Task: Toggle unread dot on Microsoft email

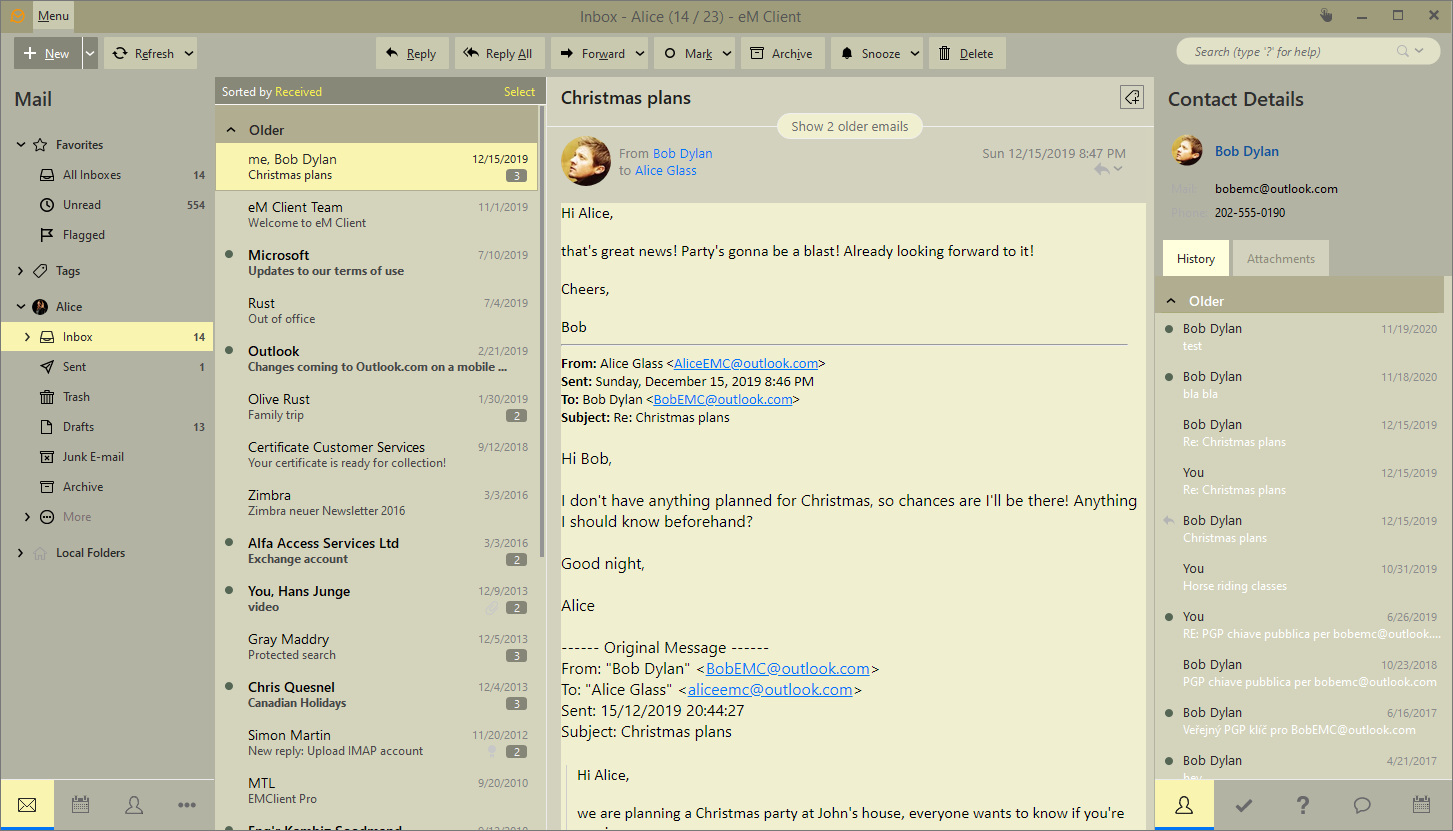Action: coord(230,255)
